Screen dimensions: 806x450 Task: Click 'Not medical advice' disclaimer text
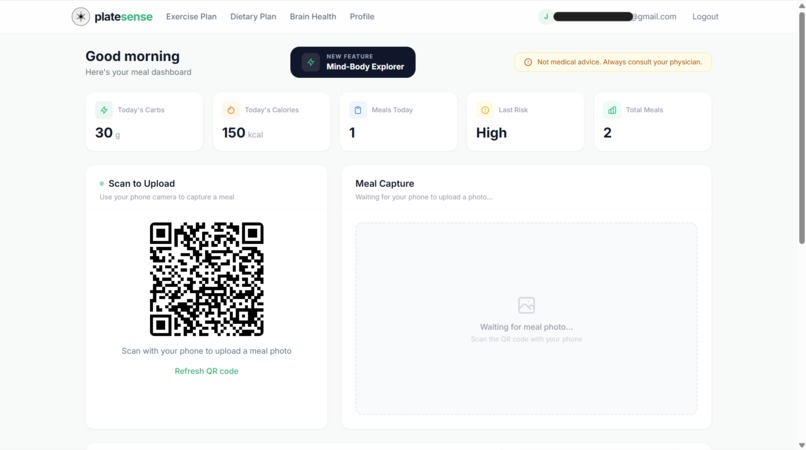(619, 62)
